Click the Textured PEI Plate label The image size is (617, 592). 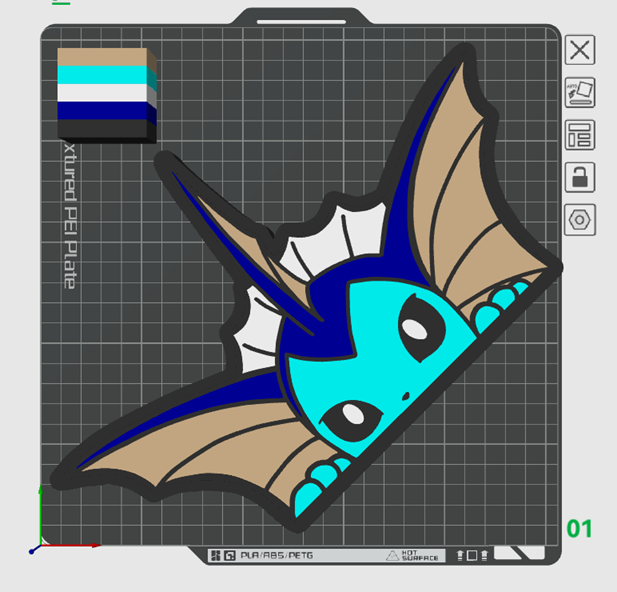coord(68,215)
